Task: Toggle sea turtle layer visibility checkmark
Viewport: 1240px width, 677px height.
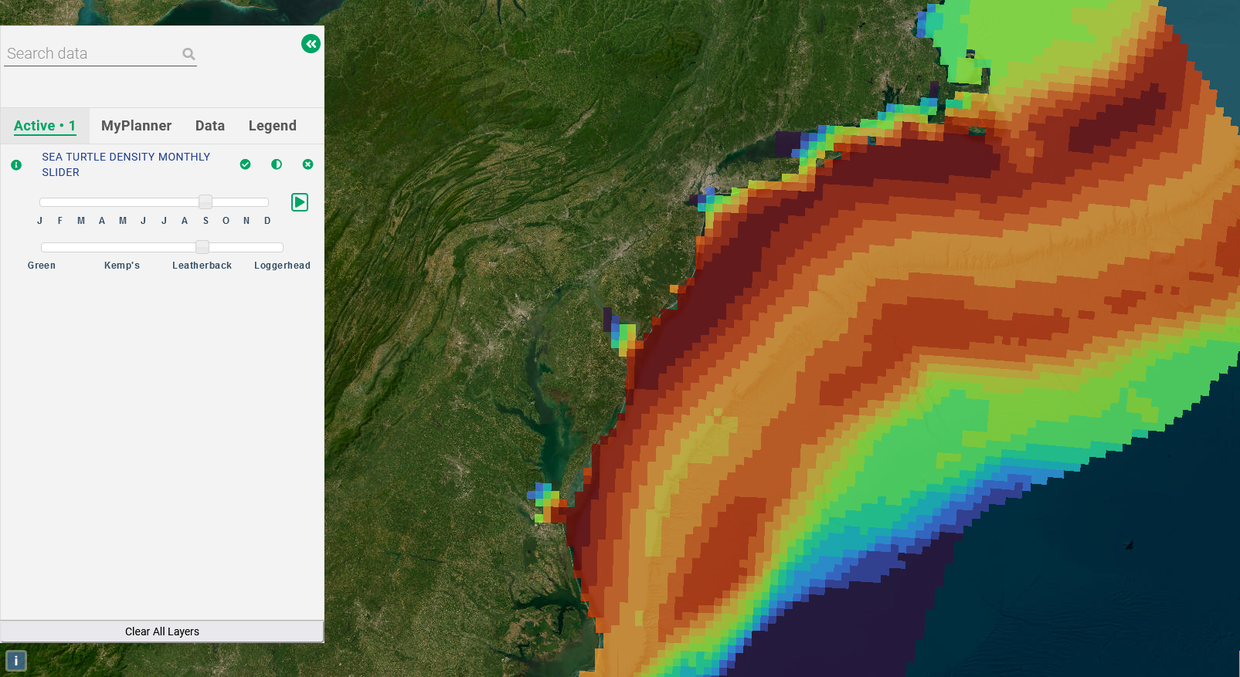Action: (x=245, y=164)
